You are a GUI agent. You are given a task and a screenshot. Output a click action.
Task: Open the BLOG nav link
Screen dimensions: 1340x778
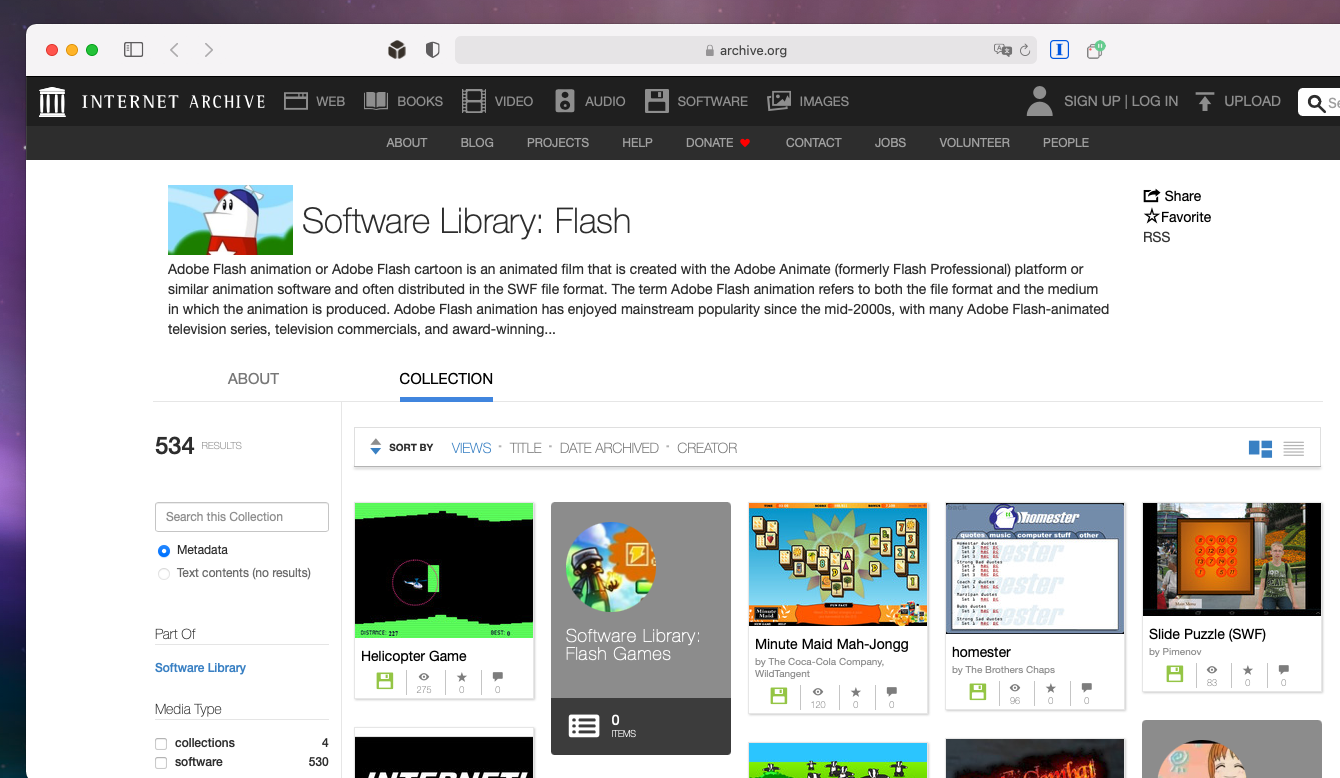pos(477,143)
